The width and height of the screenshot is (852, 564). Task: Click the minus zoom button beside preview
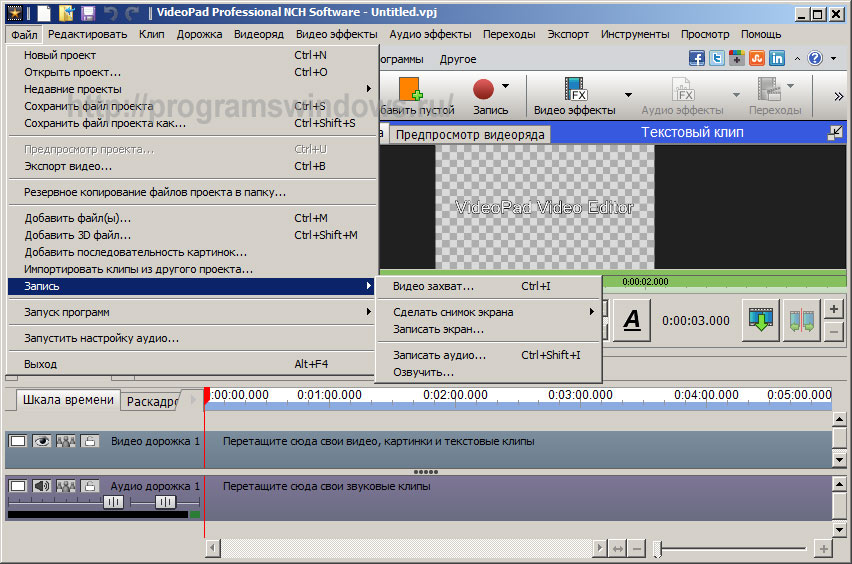[x=834, y=331]
